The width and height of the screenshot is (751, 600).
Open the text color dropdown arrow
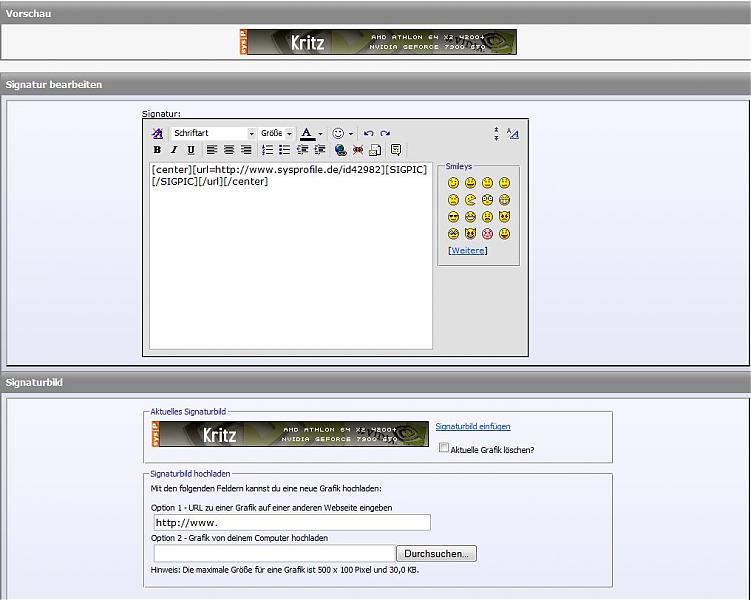pos(320,133)
